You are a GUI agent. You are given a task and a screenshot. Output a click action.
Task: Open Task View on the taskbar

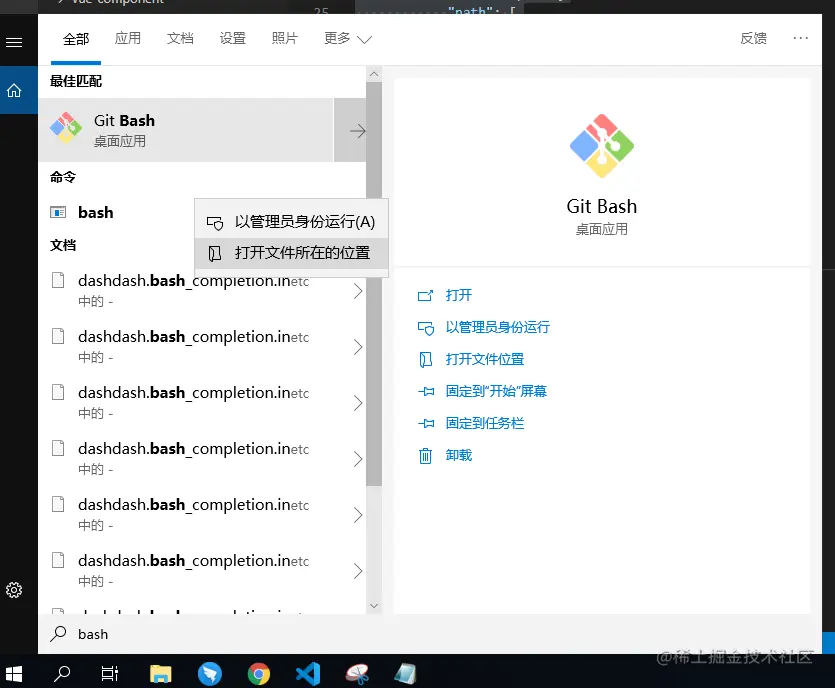point(110,674)
